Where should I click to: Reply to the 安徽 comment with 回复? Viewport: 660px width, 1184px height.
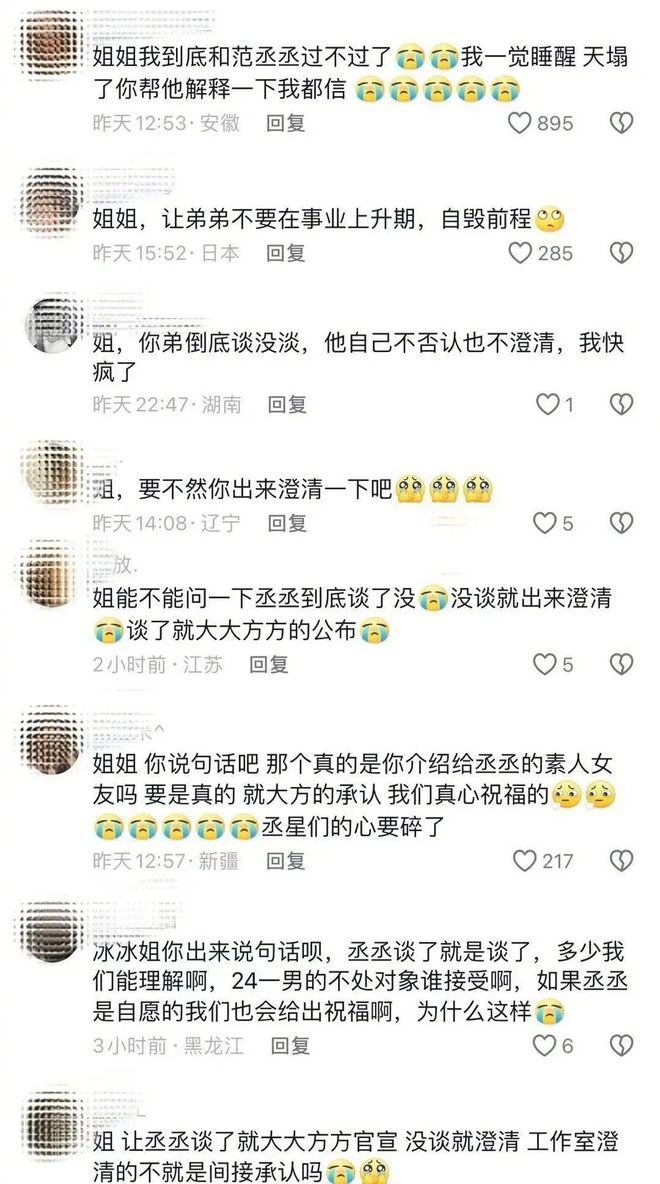(285, 122)
